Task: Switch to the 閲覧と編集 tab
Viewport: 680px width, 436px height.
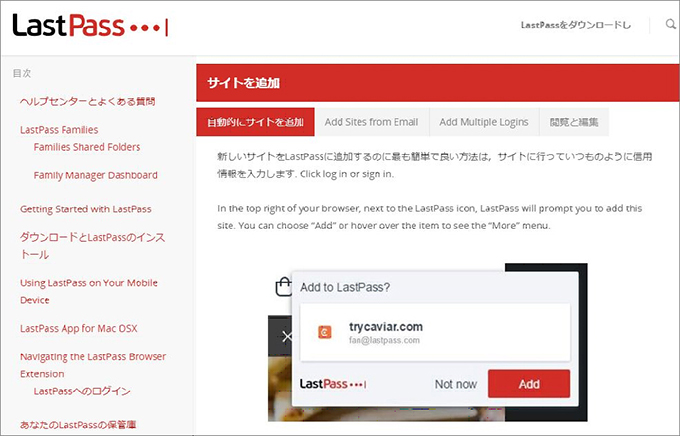Action: 573,122
